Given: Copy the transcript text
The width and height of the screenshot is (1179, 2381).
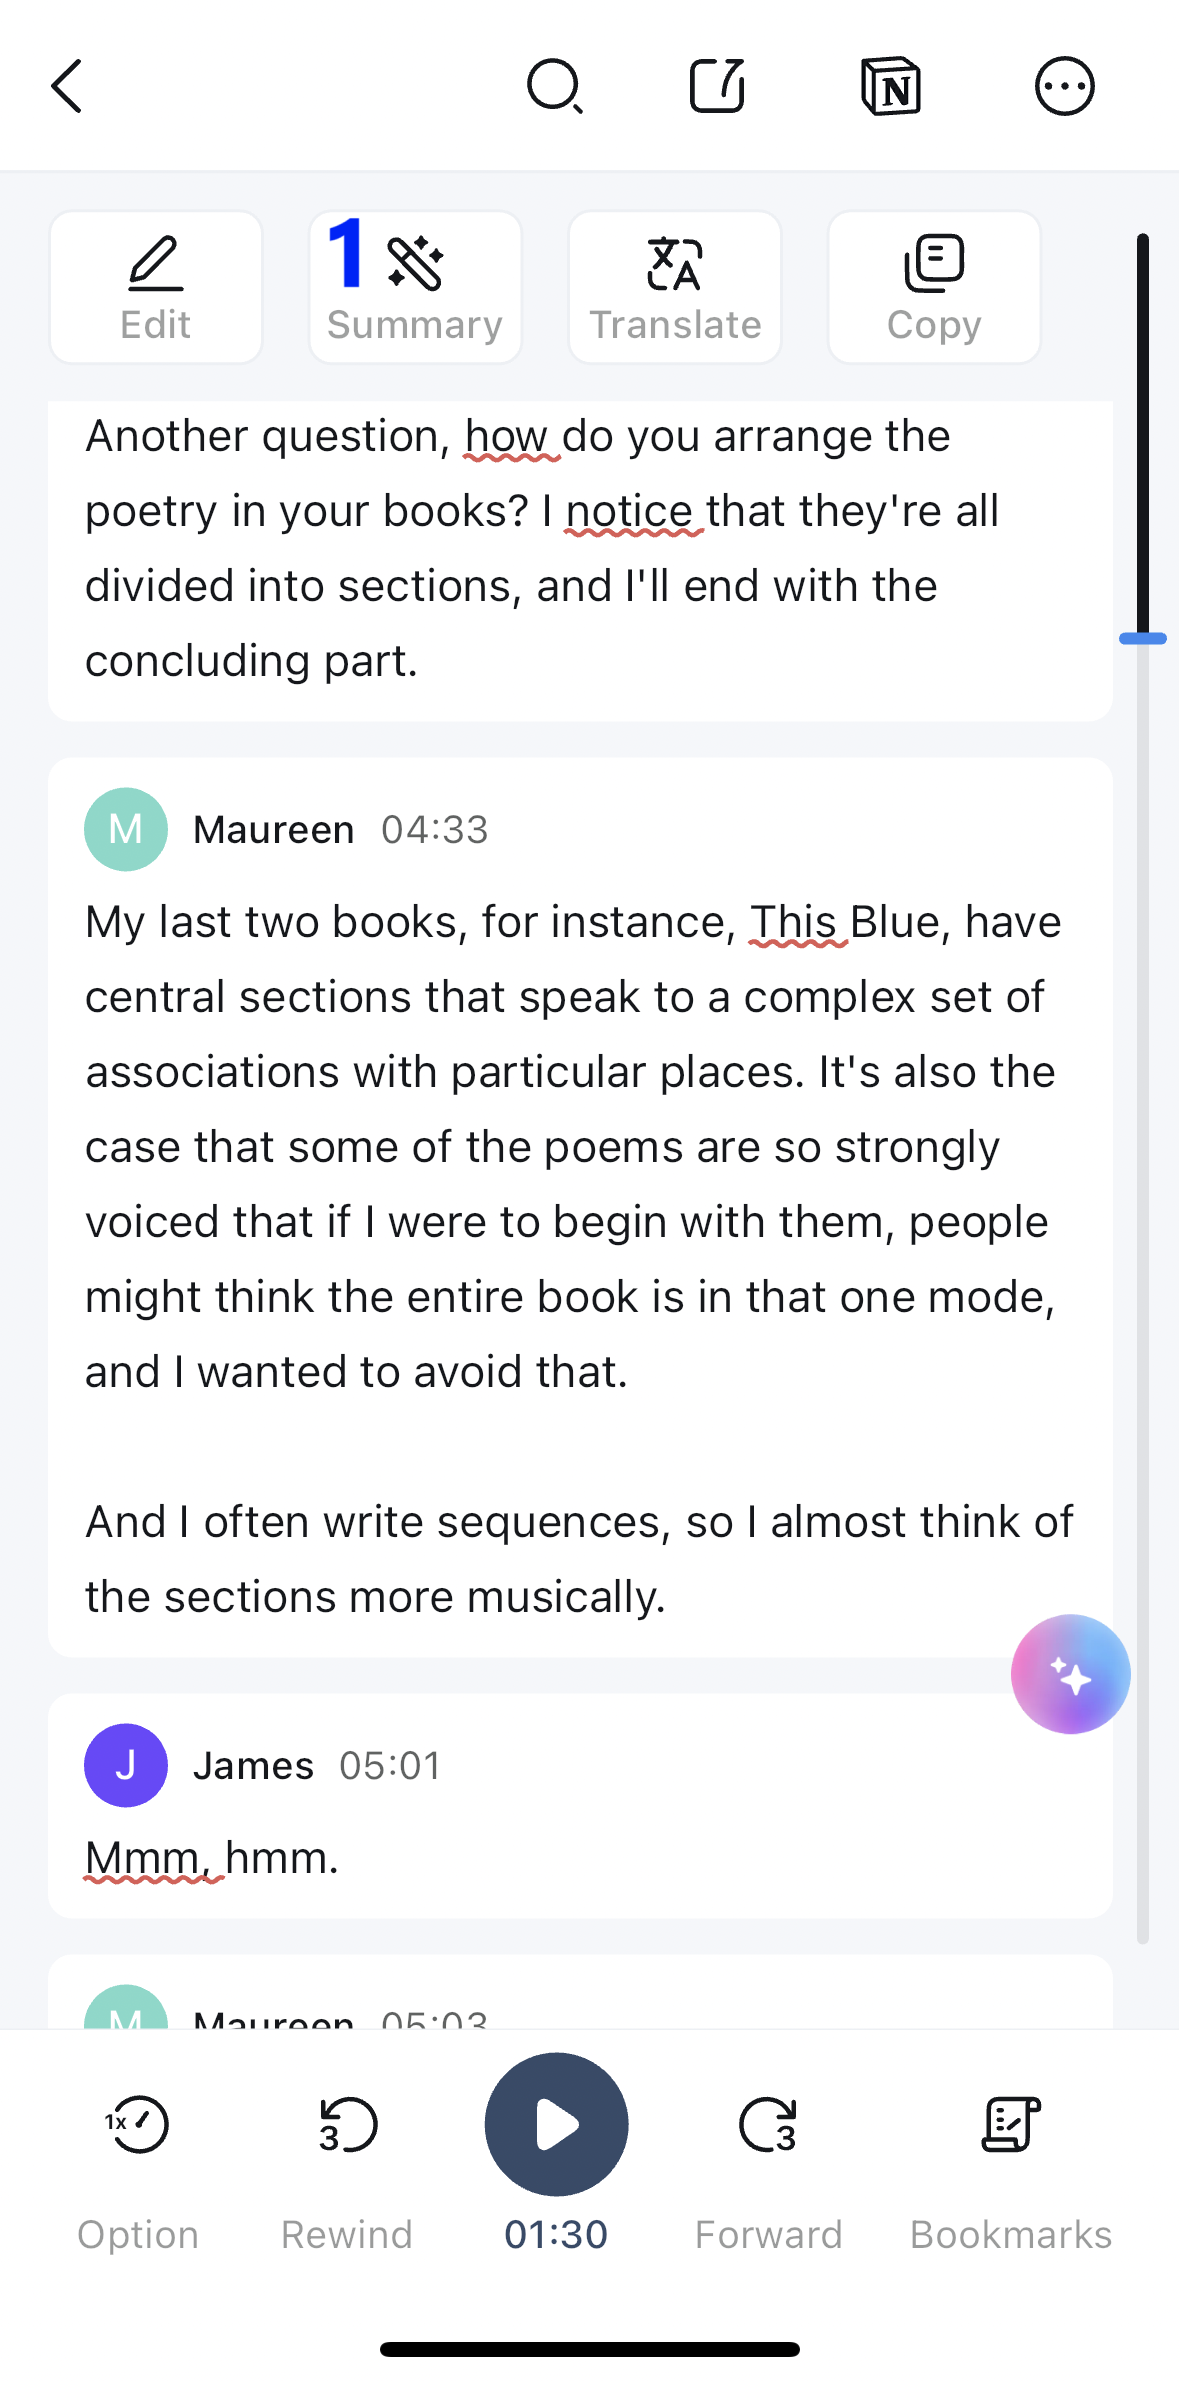Looking at the screenshot, I should click(x=934, y=287).
